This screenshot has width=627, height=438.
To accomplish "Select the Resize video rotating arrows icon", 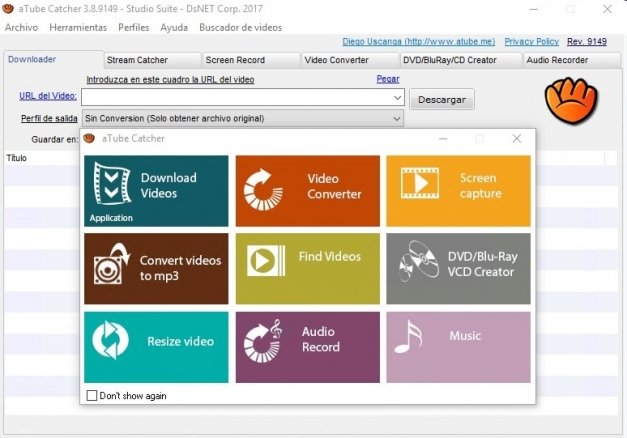I will [110, 340].
